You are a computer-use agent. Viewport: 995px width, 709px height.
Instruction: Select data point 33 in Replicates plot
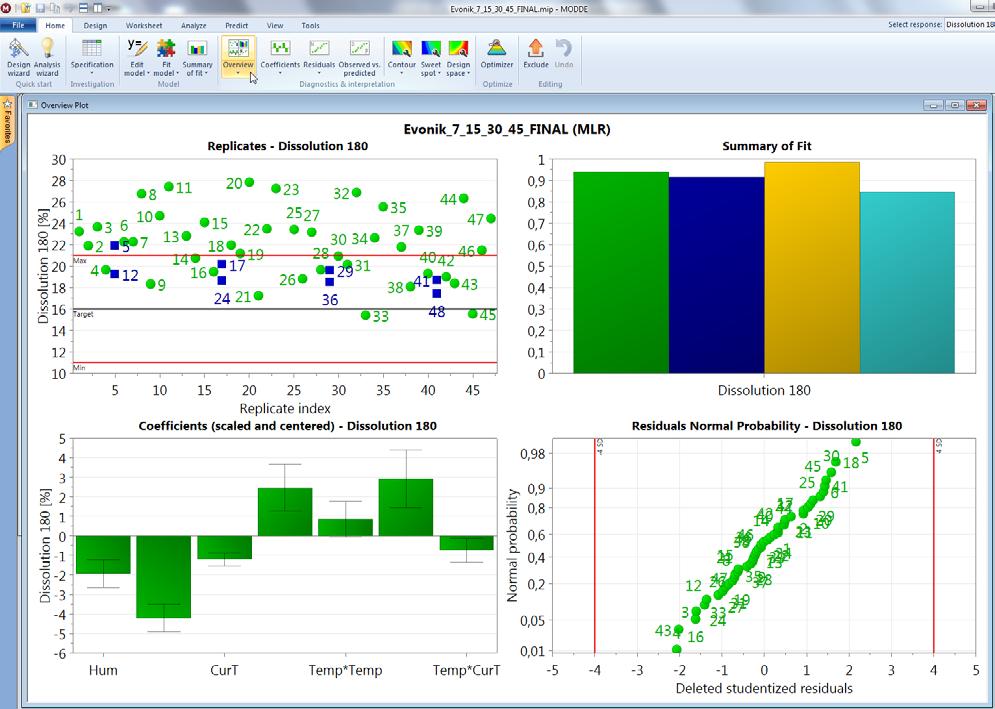[365, 315]
